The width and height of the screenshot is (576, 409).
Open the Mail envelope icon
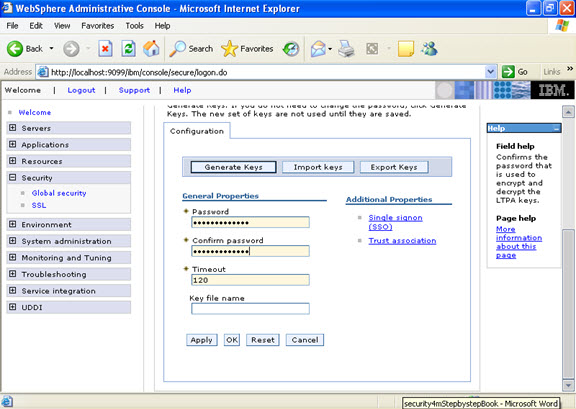tap(318, 49)
